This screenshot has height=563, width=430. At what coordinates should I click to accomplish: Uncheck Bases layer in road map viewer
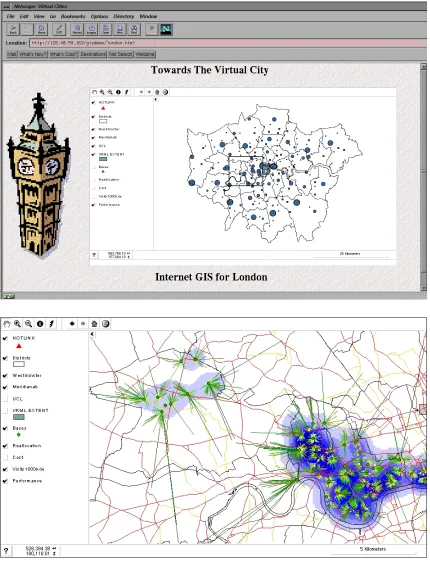(5, 428)
